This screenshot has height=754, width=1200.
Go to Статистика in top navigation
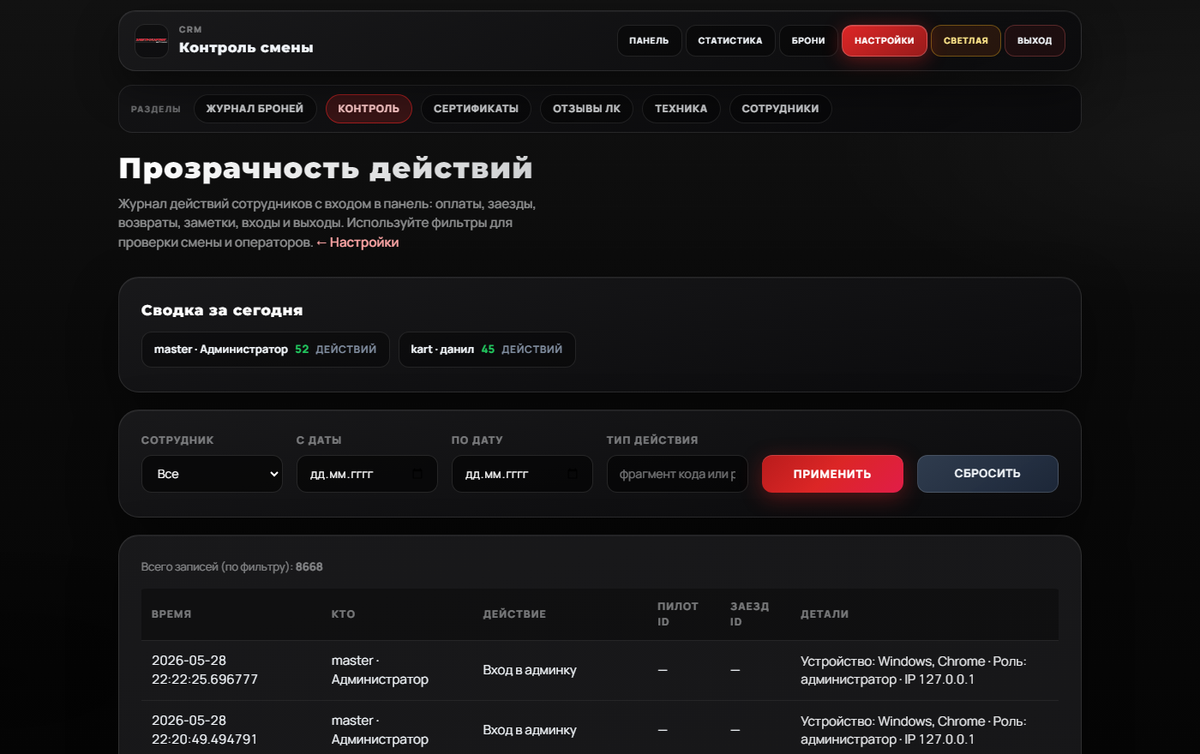click(730, 41)
